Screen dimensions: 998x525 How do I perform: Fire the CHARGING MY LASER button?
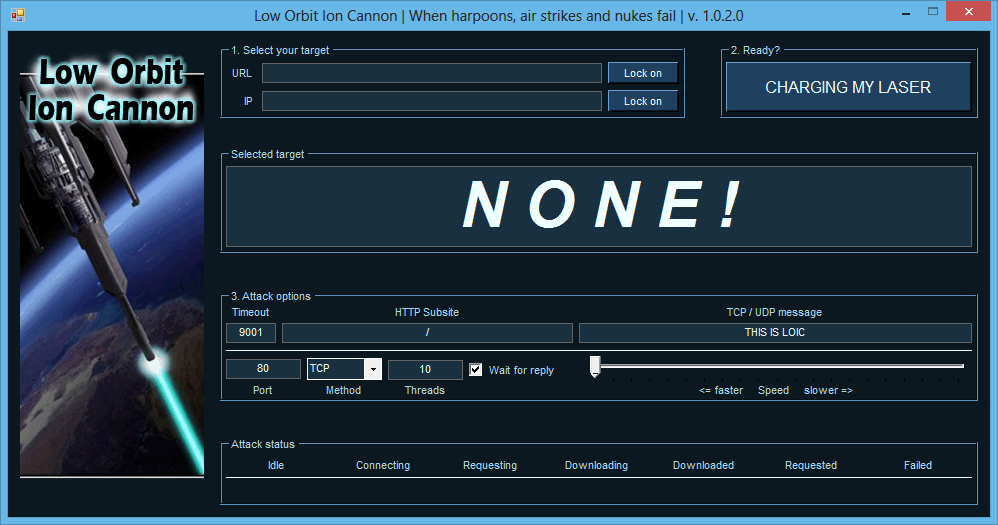click(x=848, y=87)
